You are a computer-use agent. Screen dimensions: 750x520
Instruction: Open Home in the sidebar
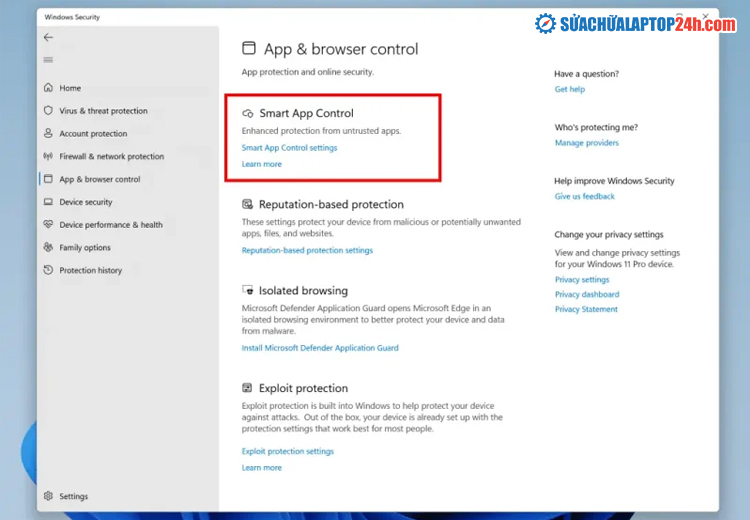70,88
